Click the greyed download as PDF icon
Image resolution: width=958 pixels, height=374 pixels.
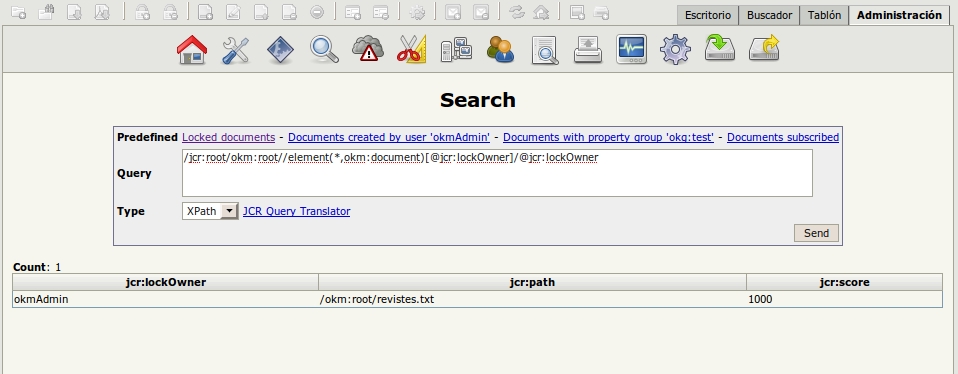[103, 12]
